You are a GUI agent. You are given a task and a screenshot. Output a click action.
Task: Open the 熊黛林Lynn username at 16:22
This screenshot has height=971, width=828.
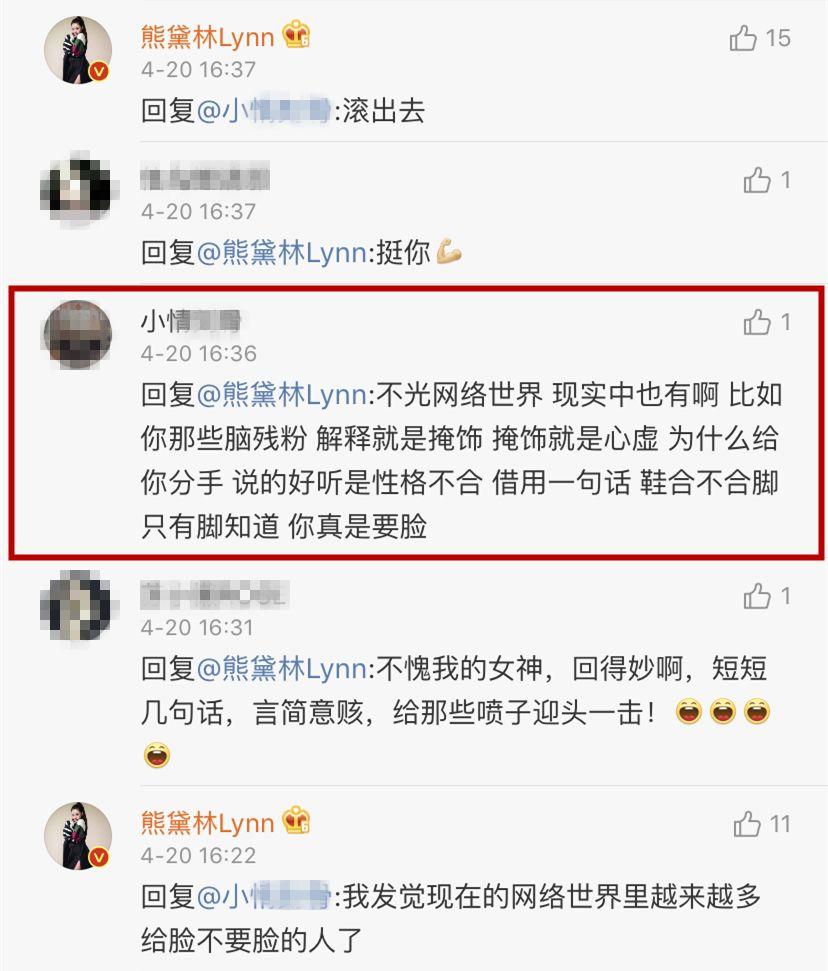[207, 823]
